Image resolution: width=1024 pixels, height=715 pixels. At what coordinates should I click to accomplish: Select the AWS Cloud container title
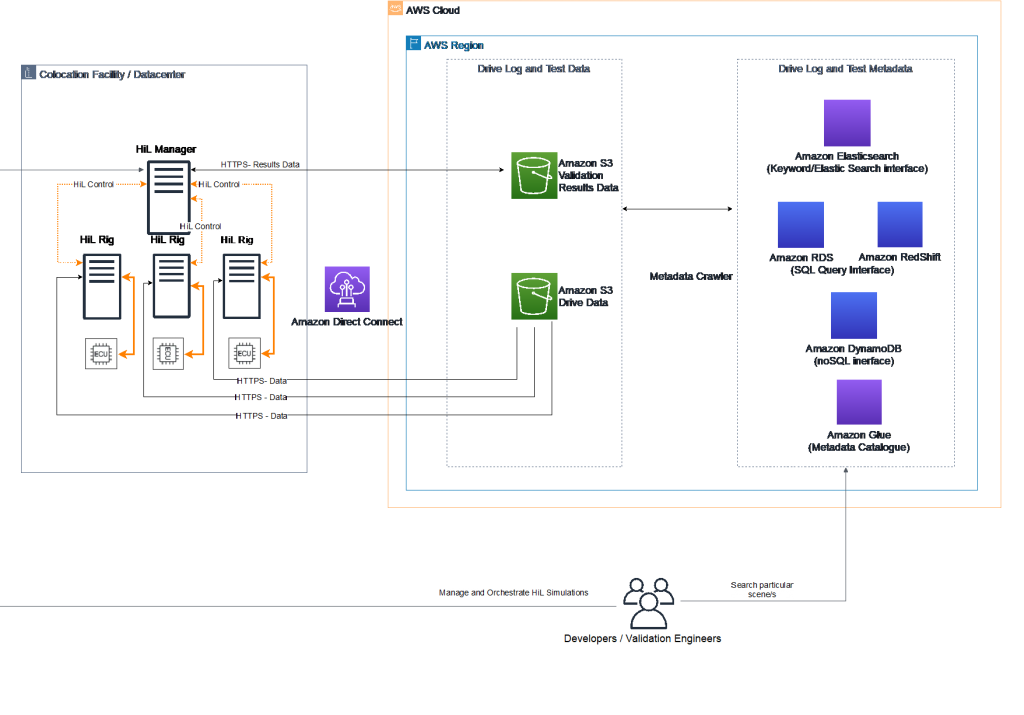click(x=432, y=10)
